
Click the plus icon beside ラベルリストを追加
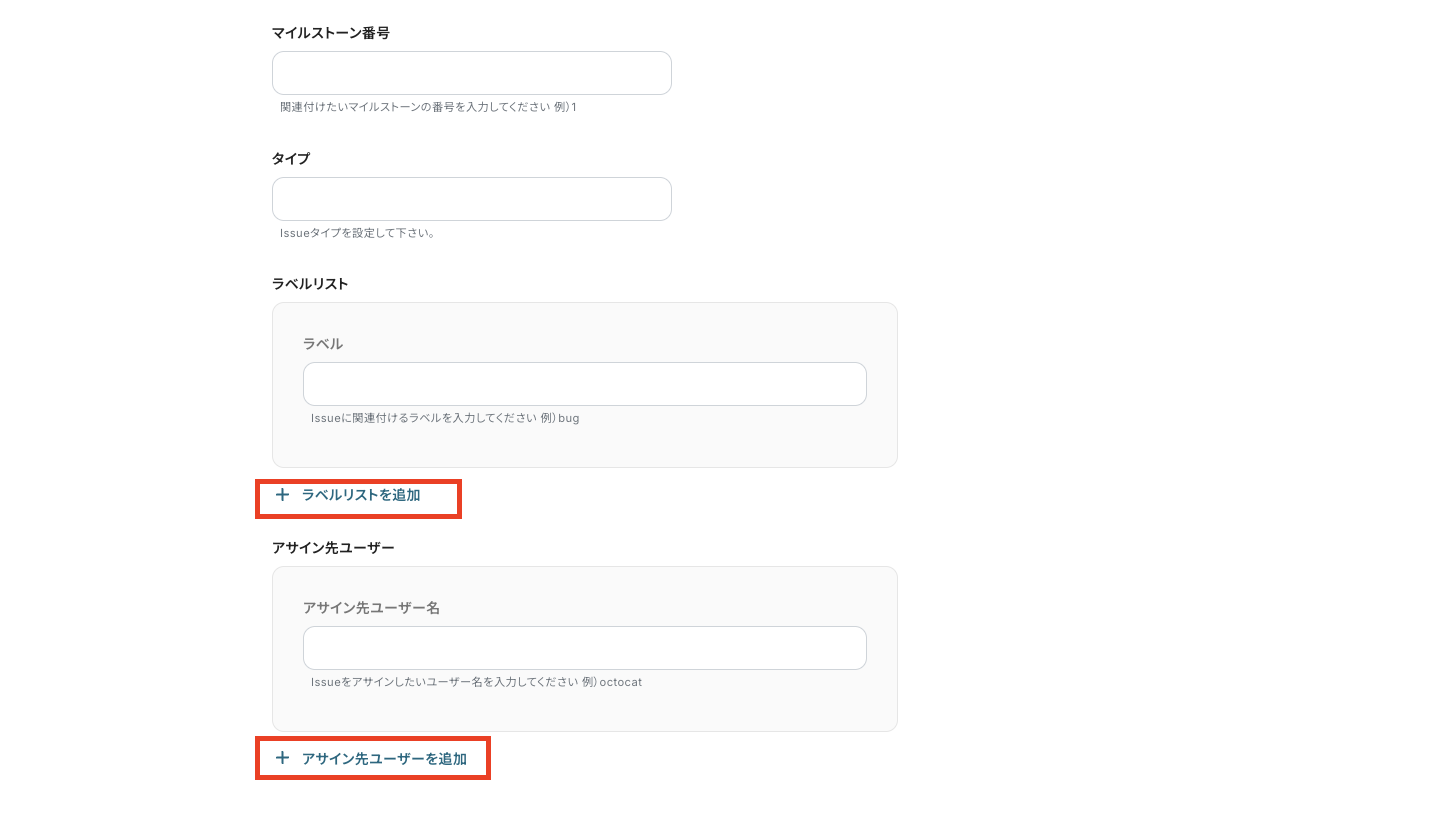282,495
